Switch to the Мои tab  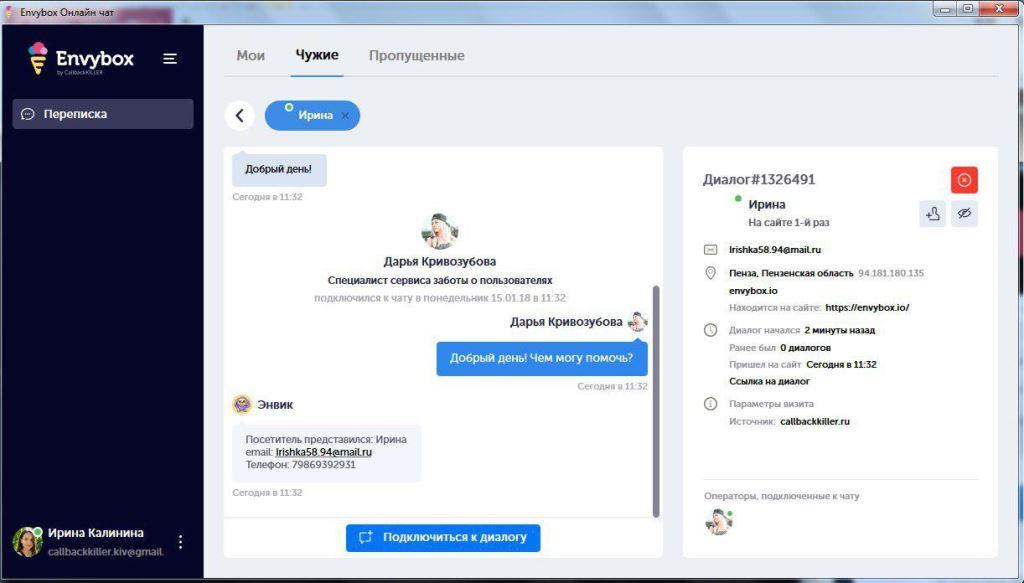[x=251, y=55]
